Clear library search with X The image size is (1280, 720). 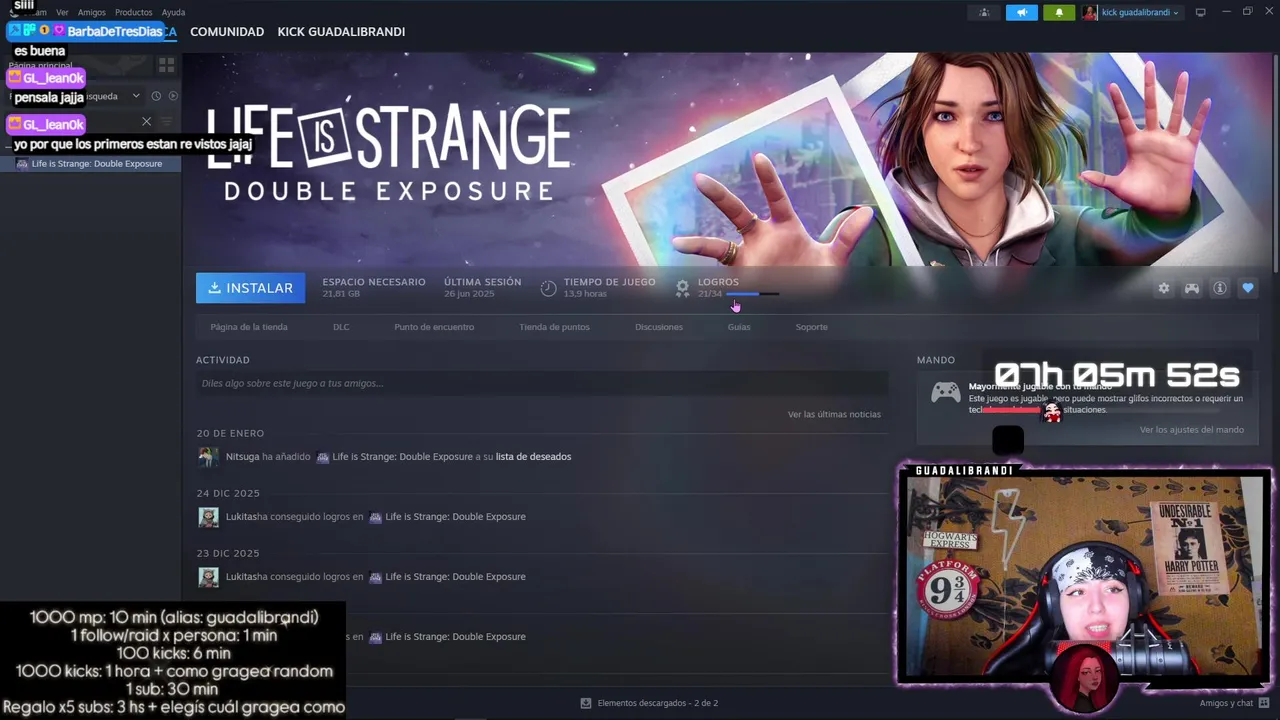coord(146,122)
